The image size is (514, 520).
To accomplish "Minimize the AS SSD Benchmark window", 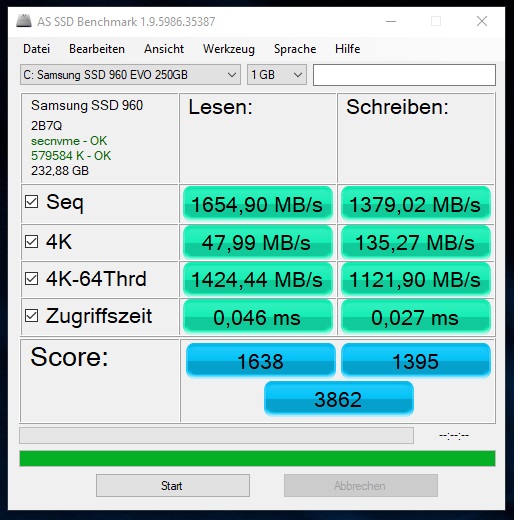I will (391, 21).
